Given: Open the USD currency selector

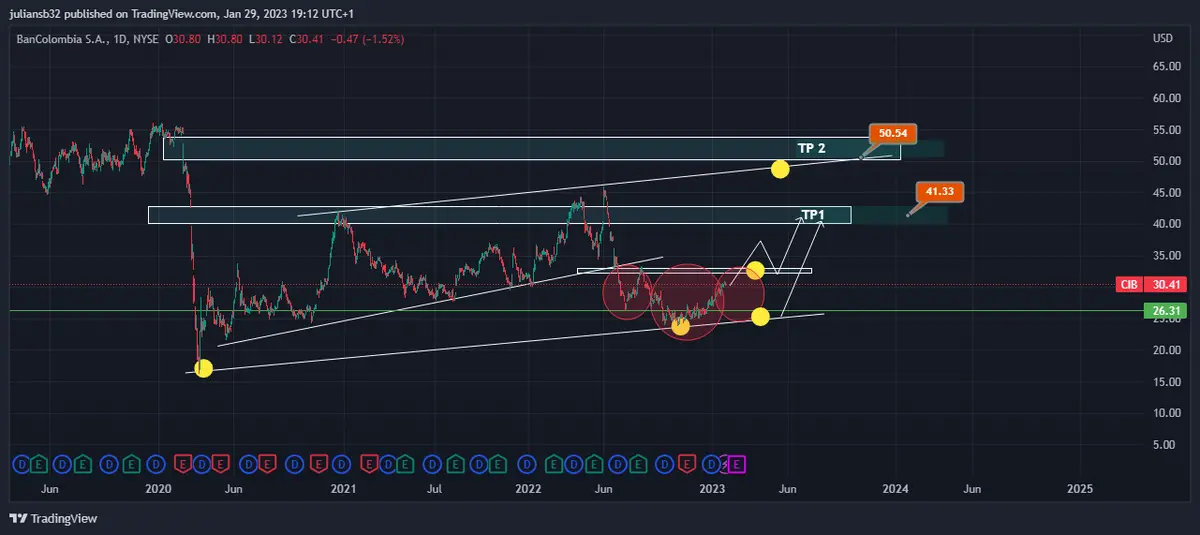Looking at the screenshot, I should tap(1162, 39).
